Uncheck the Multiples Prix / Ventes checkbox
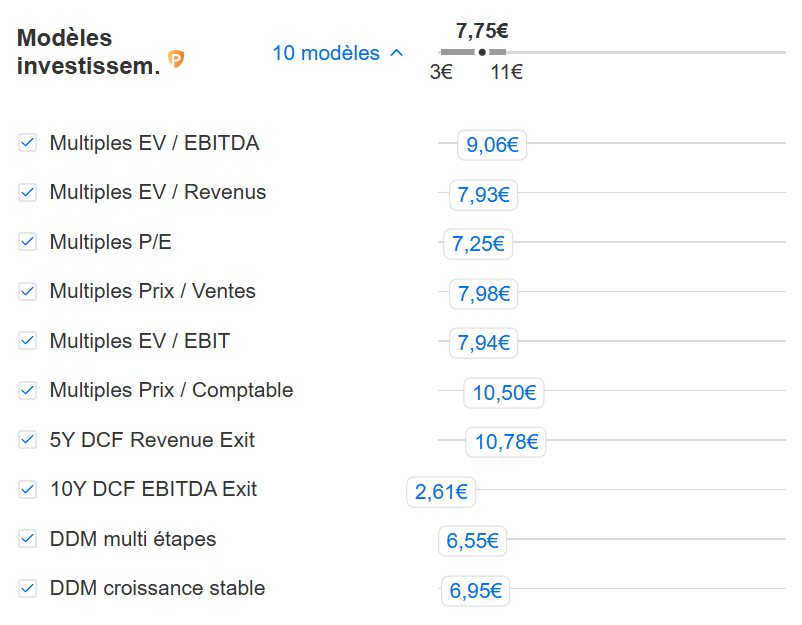 click(x=28, y=291)
